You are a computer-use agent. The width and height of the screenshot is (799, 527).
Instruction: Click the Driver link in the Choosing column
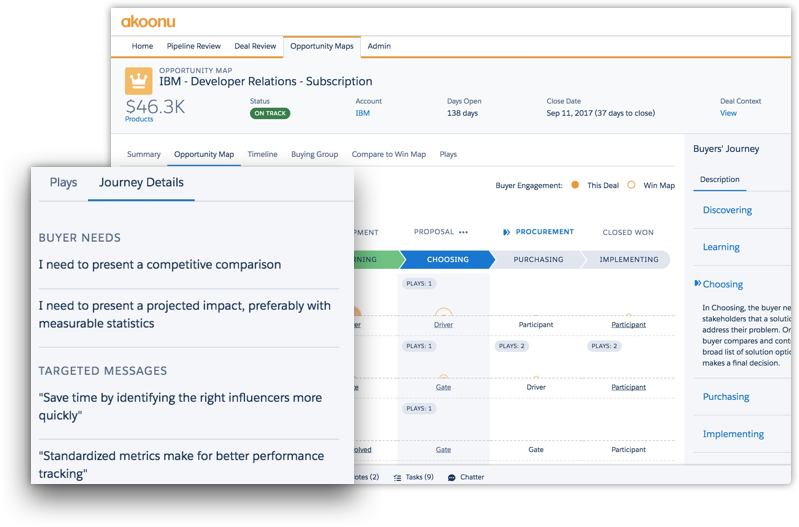pyautogui.click(x=443, y=325)
